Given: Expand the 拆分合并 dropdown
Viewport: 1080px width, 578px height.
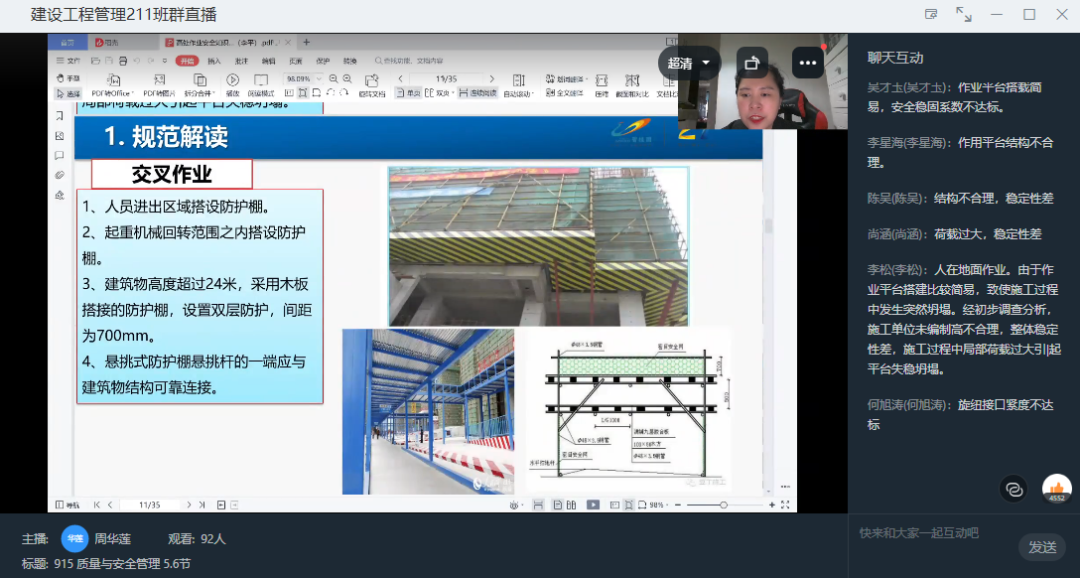Looking at the screenshot, I should [x=199, y=93].
